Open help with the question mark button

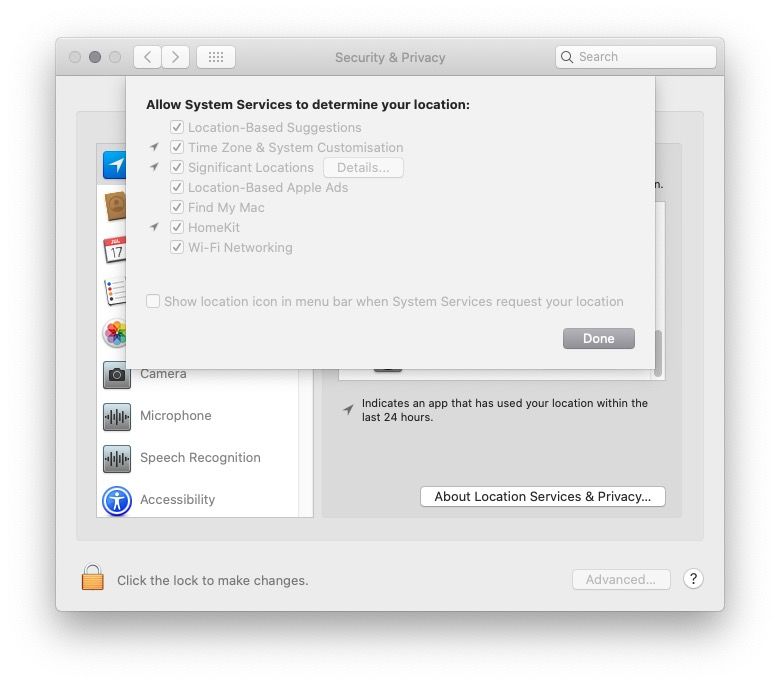(692, 579)
